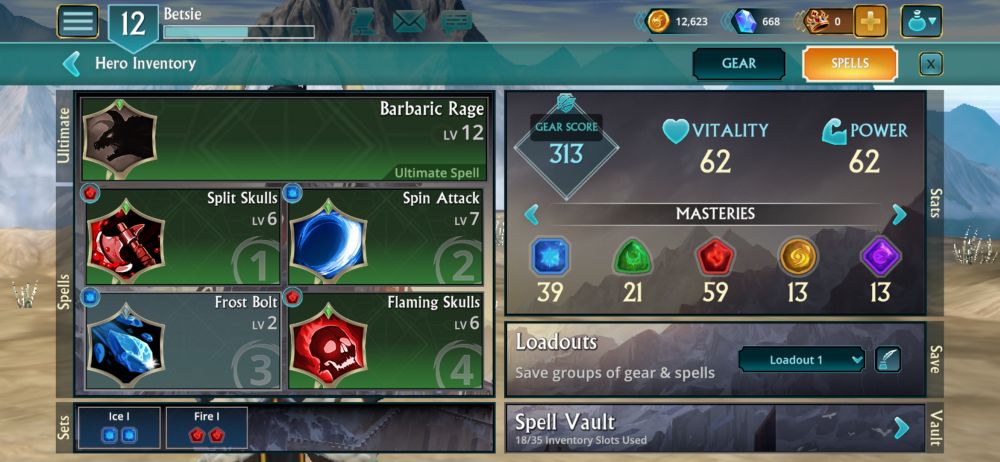Show previous masteries page arrow
Screen dimensions: 1000x462
pyautogui.click(x=531, y=214)
